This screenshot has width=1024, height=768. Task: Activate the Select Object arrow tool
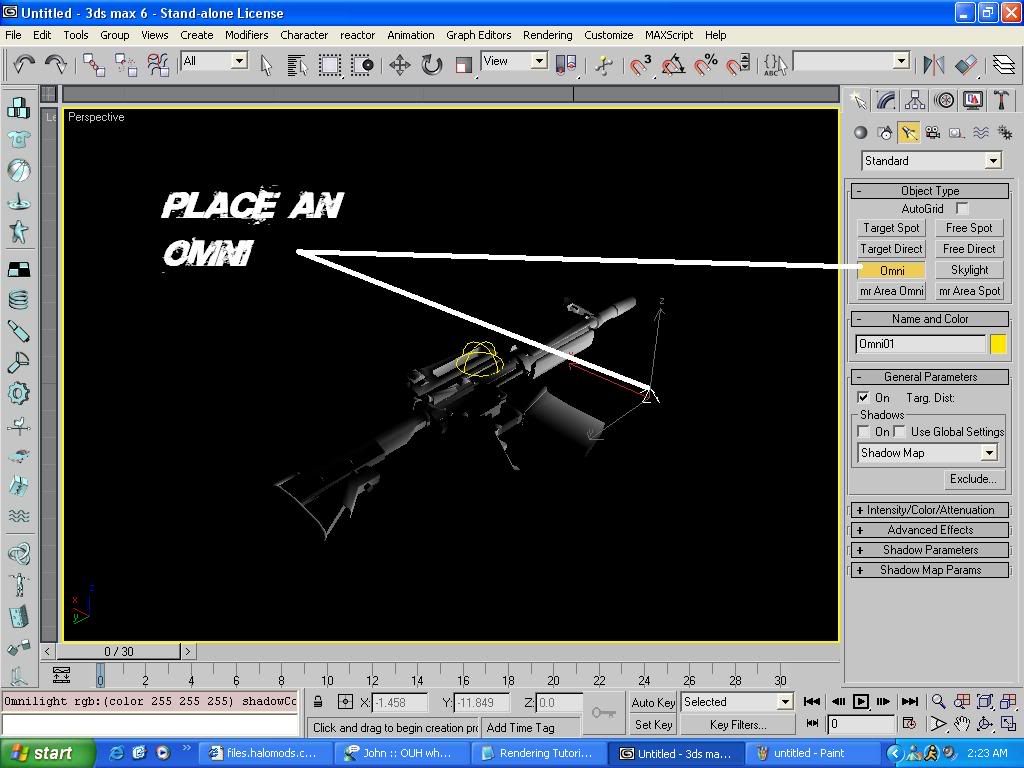pos(265,65)
